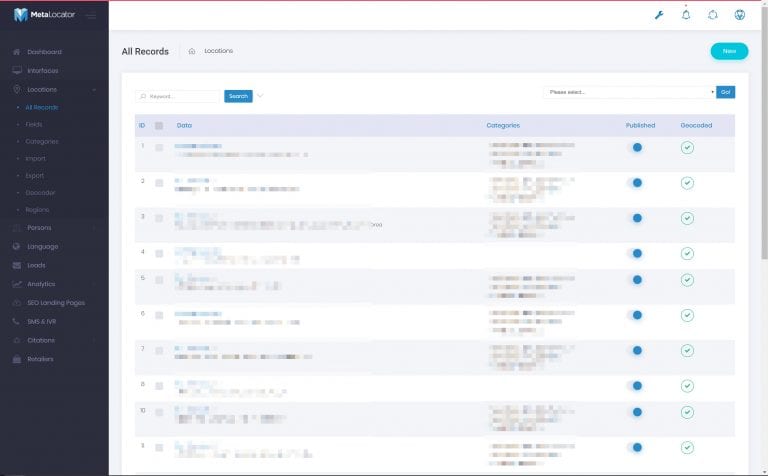Toggle Published switch for record 2

636,183
